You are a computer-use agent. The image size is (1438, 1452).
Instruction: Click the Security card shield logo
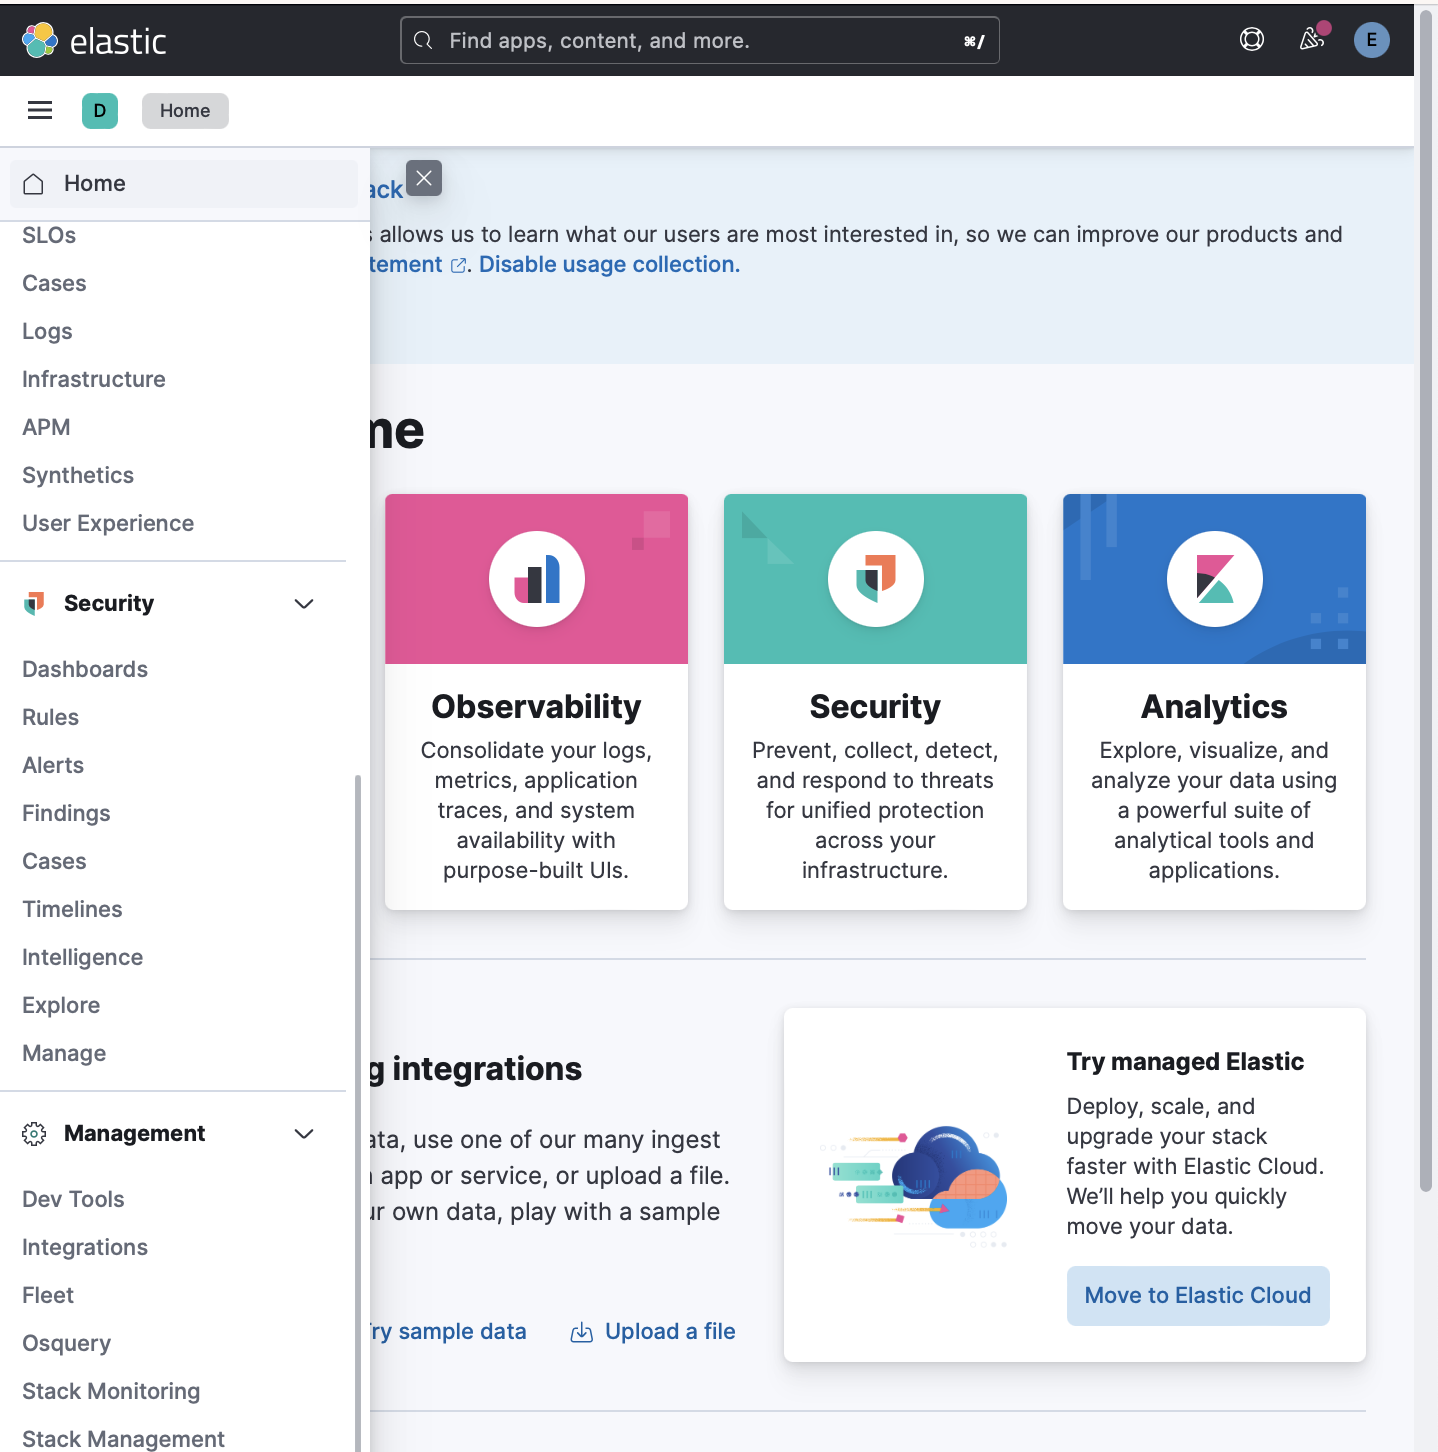coord(876,579)
